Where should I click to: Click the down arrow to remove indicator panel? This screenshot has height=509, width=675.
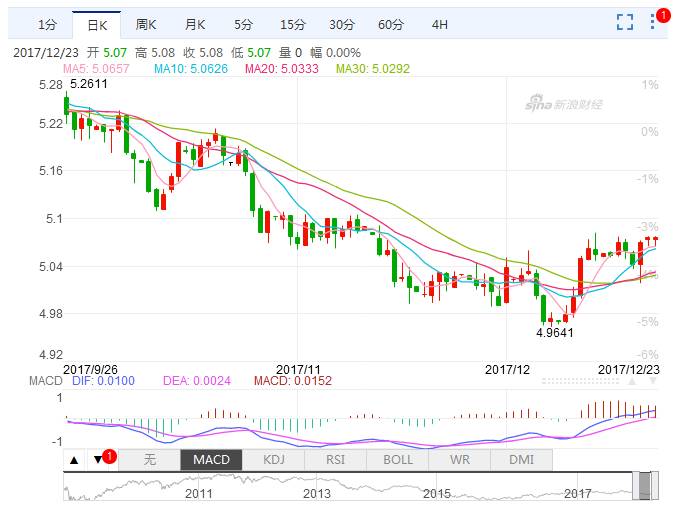tap(98, 460)
